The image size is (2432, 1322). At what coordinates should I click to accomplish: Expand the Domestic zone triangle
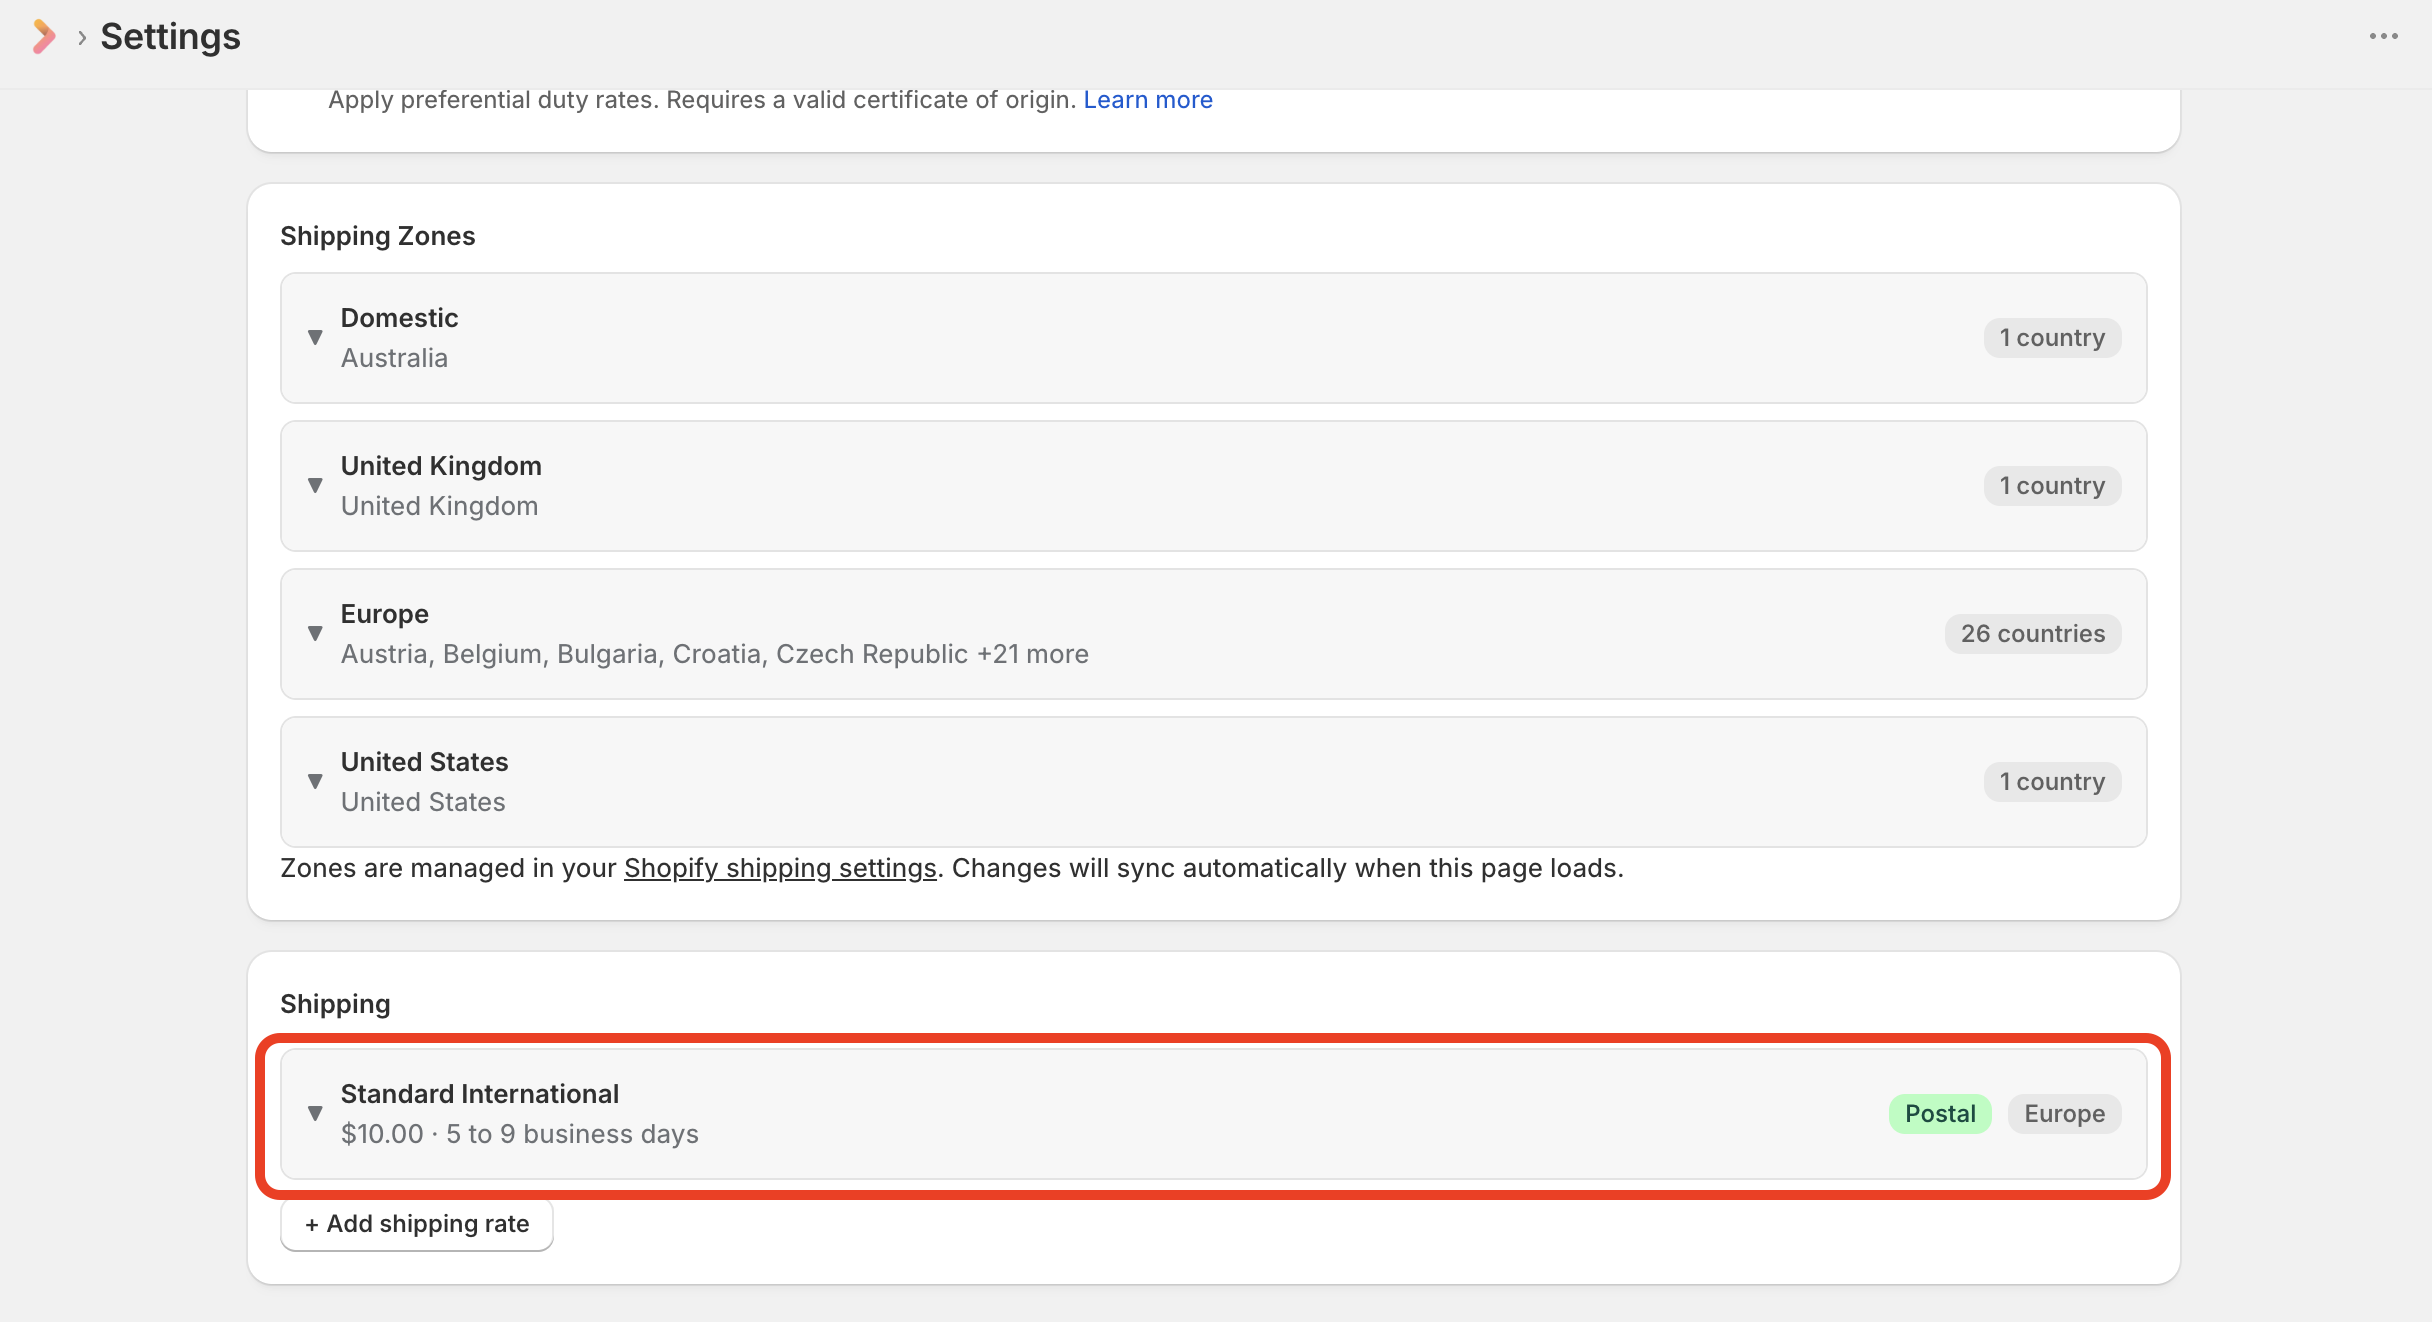[315, 337]
